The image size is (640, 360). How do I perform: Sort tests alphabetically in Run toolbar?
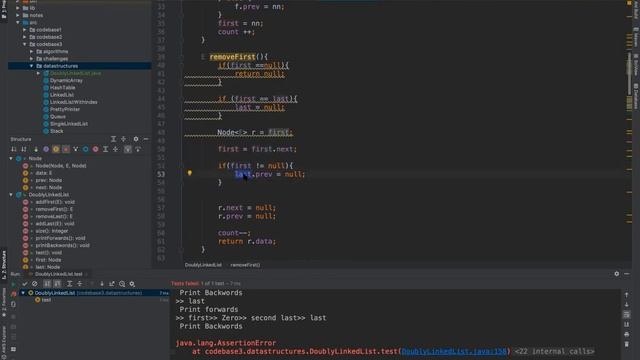click(47, 284)
